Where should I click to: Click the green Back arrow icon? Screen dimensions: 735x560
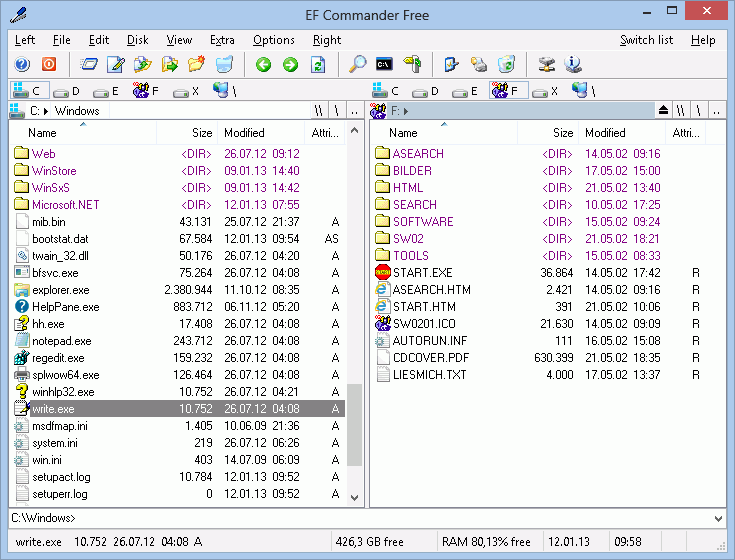[263, 64]
